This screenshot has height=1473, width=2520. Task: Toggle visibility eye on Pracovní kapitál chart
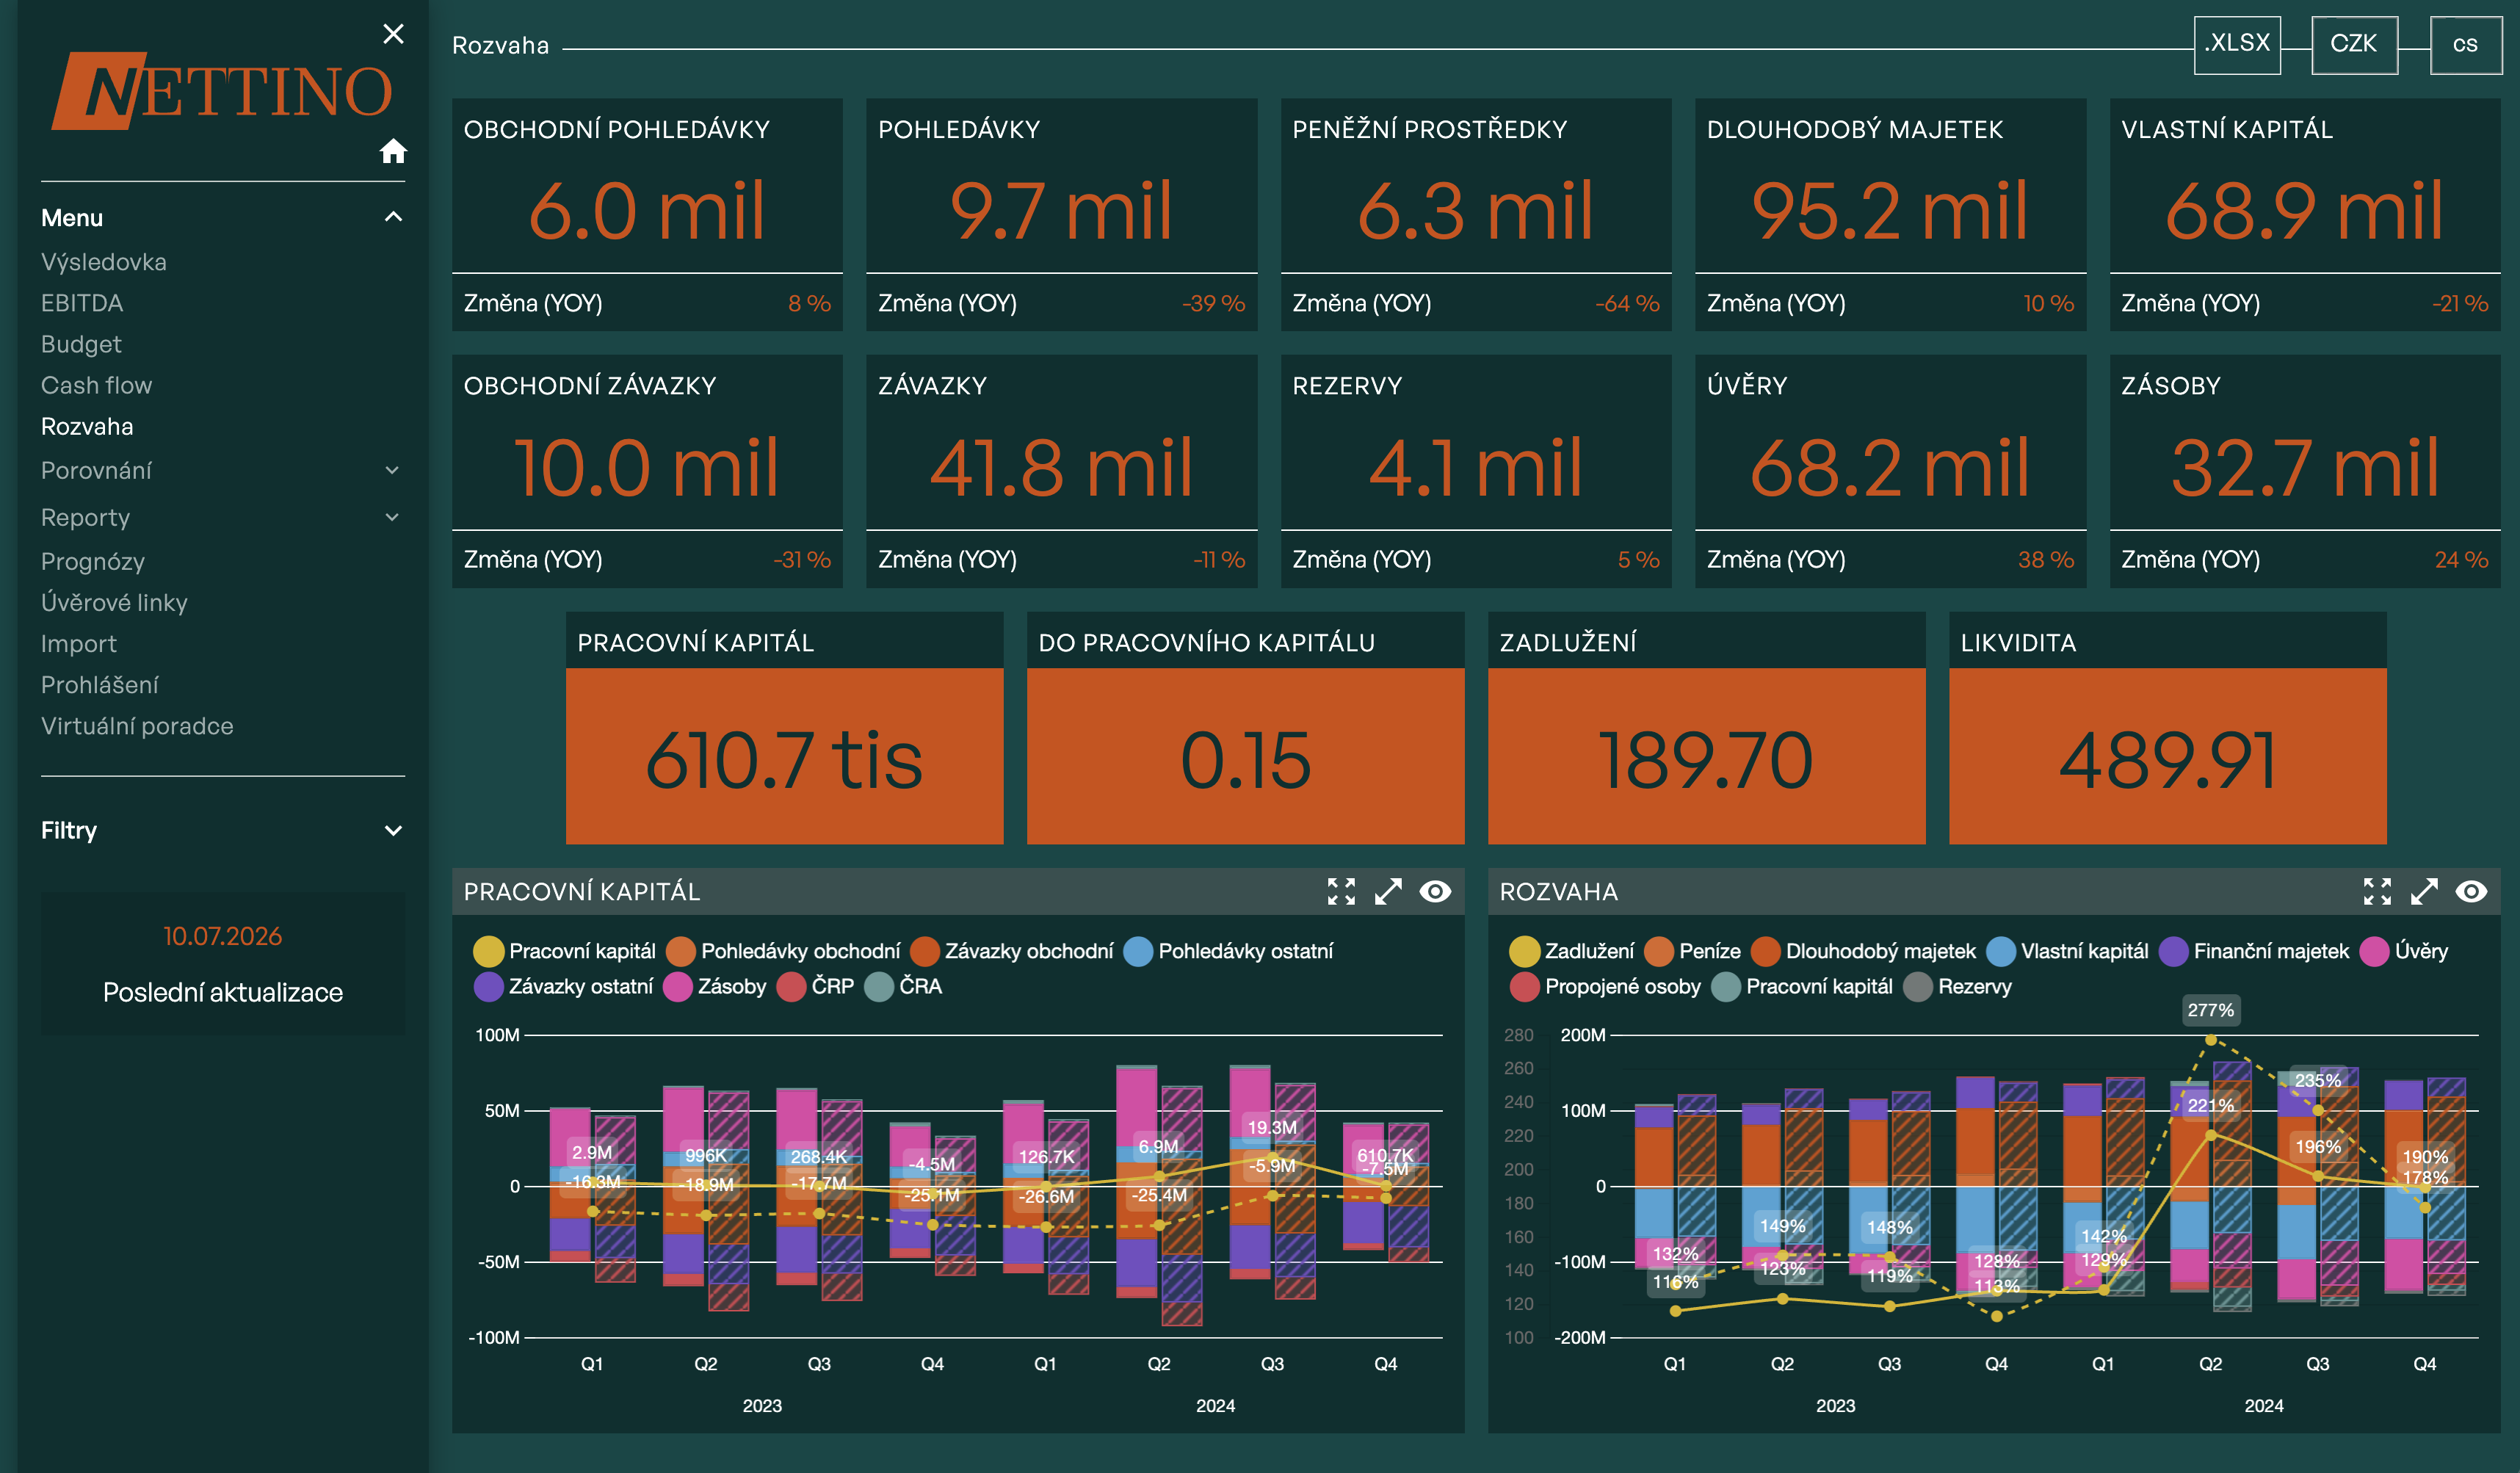tap(1435, 891)
